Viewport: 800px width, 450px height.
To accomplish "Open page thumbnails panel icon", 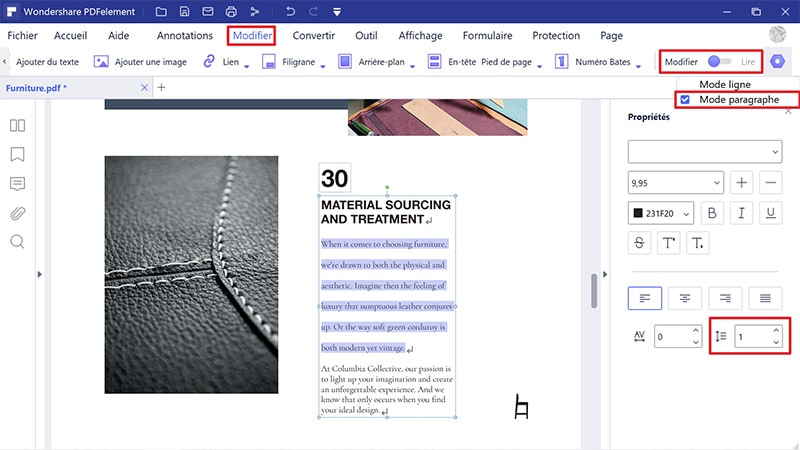I will 17,126.
